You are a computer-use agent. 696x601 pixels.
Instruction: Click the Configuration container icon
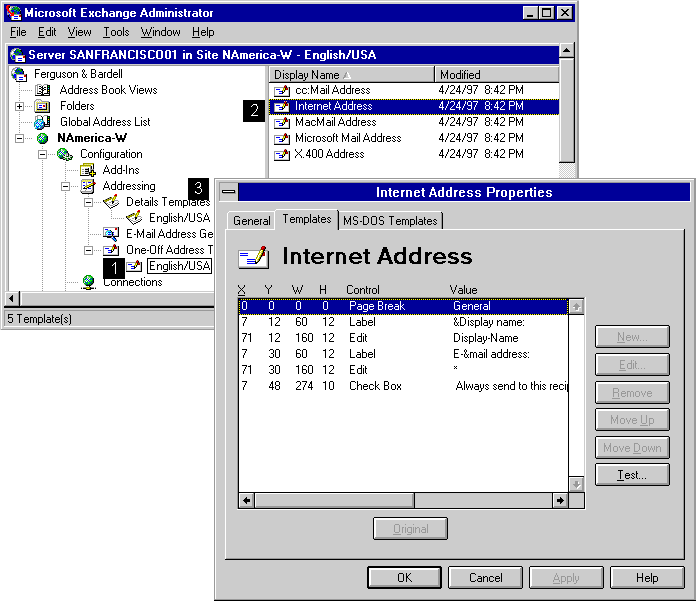pos(65,154)
